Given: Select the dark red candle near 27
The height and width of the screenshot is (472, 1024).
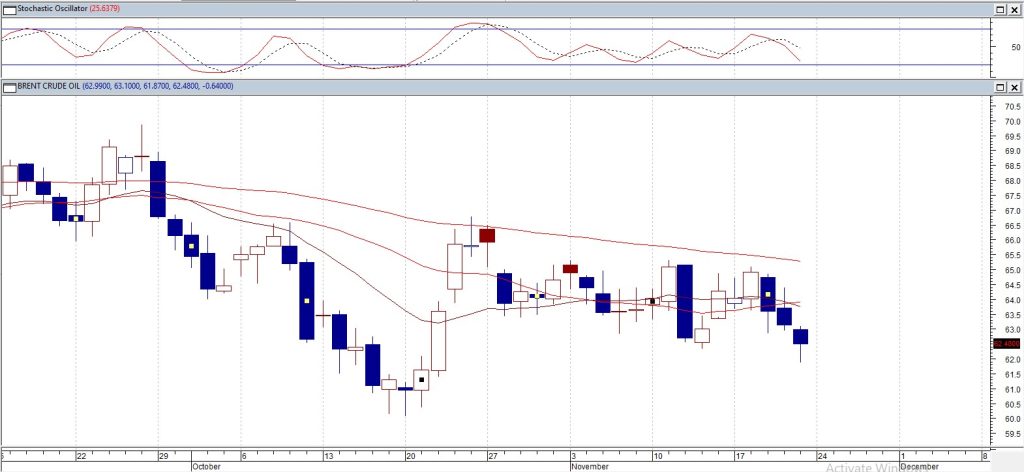Looking at the screenshot, I should tap(487, 236).
